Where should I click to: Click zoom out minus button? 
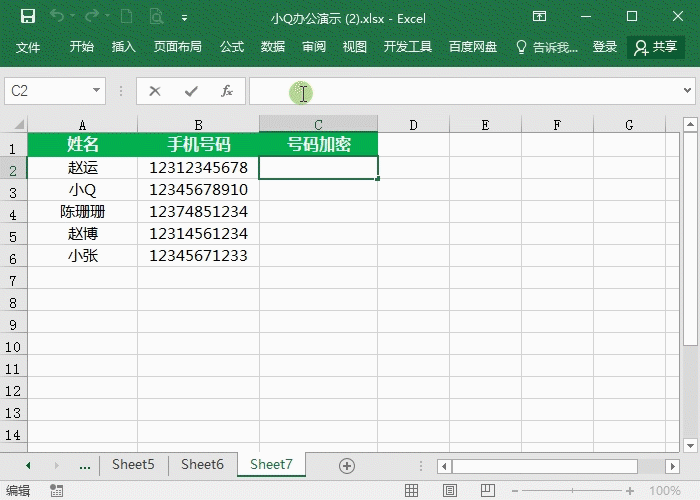(515, 491)
